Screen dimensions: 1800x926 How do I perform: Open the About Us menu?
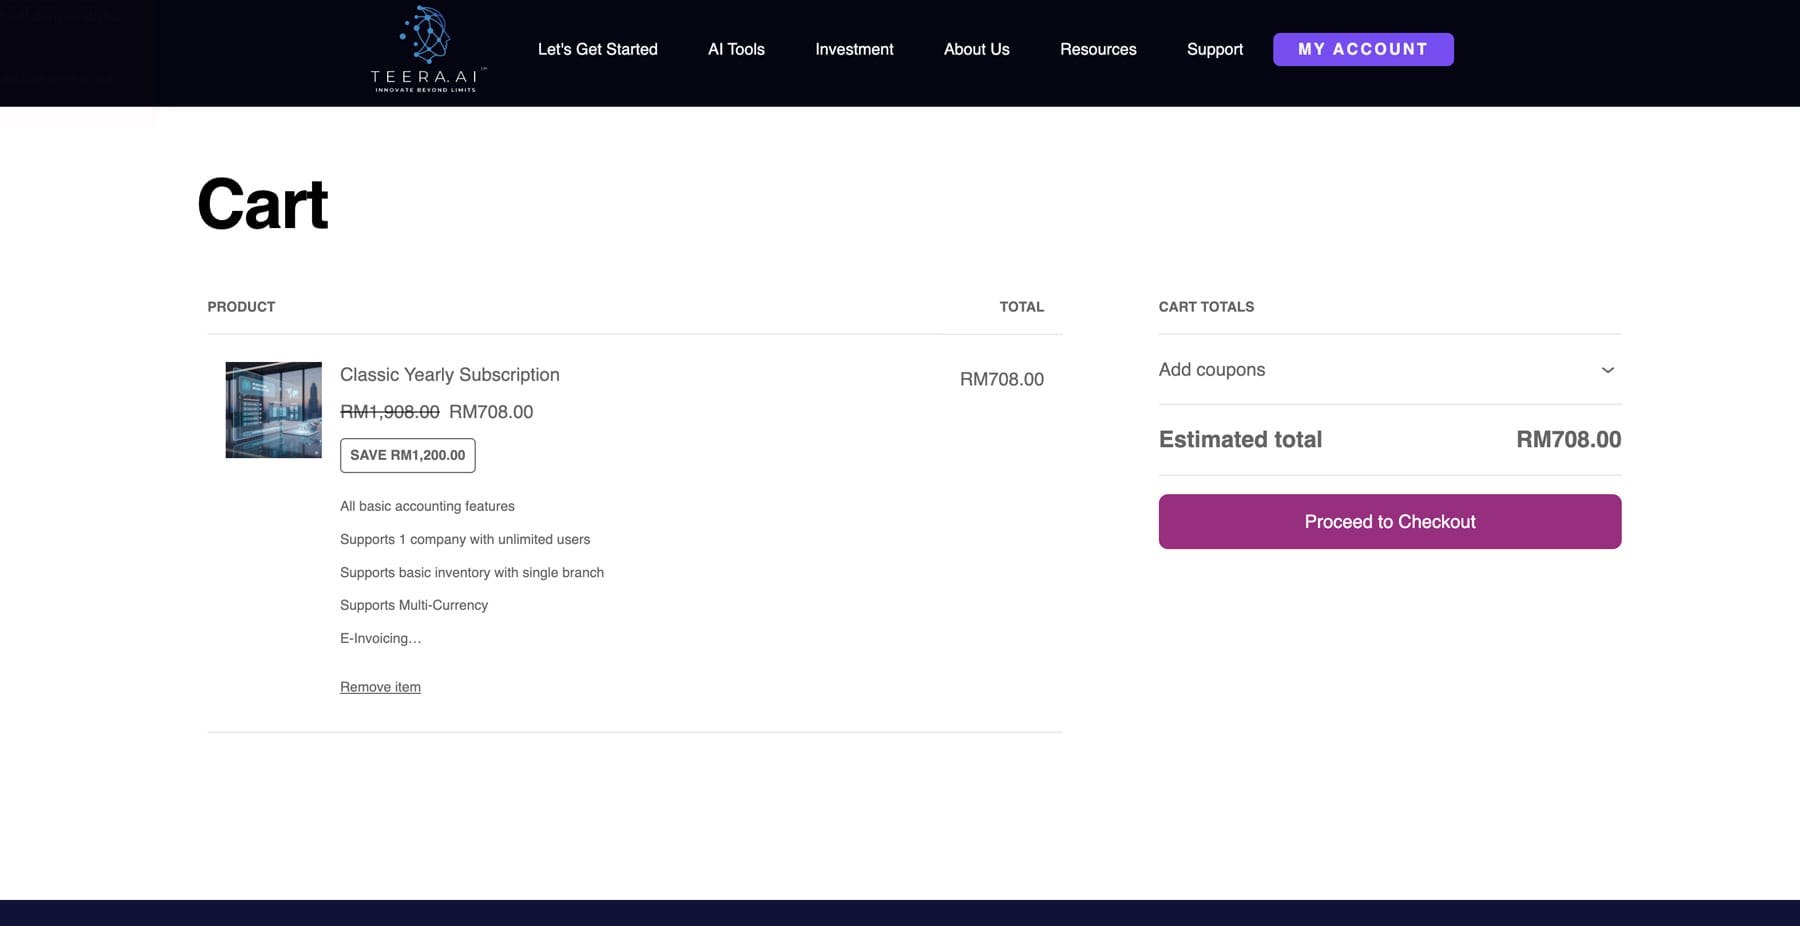click(x=975, y=49)
